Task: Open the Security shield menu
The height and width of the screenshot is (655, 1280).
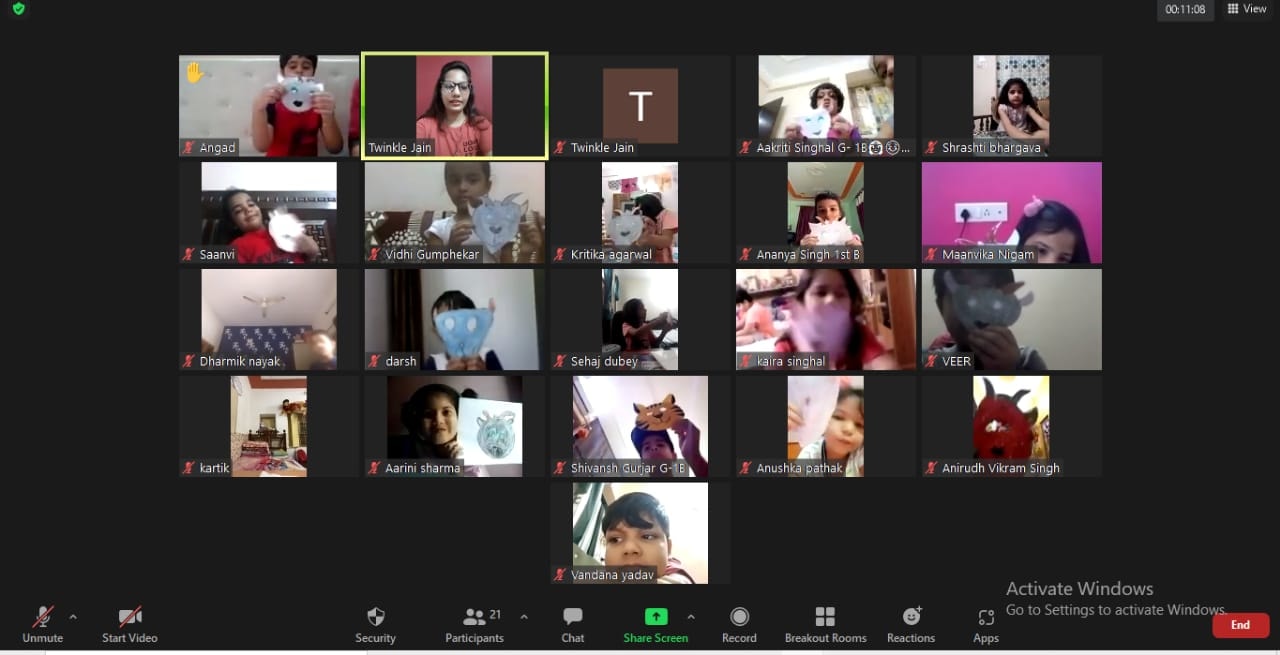Action: coord(376,624)
